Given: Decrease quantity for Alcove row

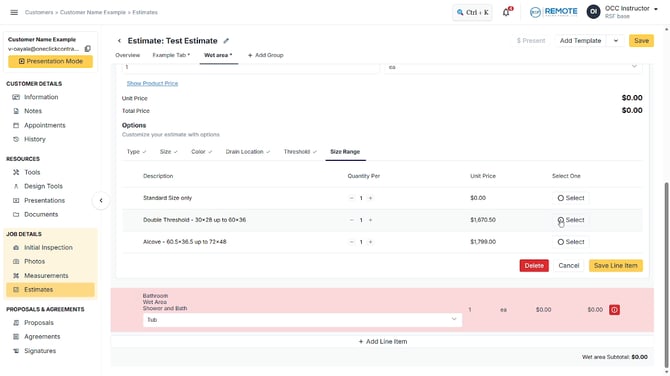Looking at the screenshot, I should click(352, 242).
